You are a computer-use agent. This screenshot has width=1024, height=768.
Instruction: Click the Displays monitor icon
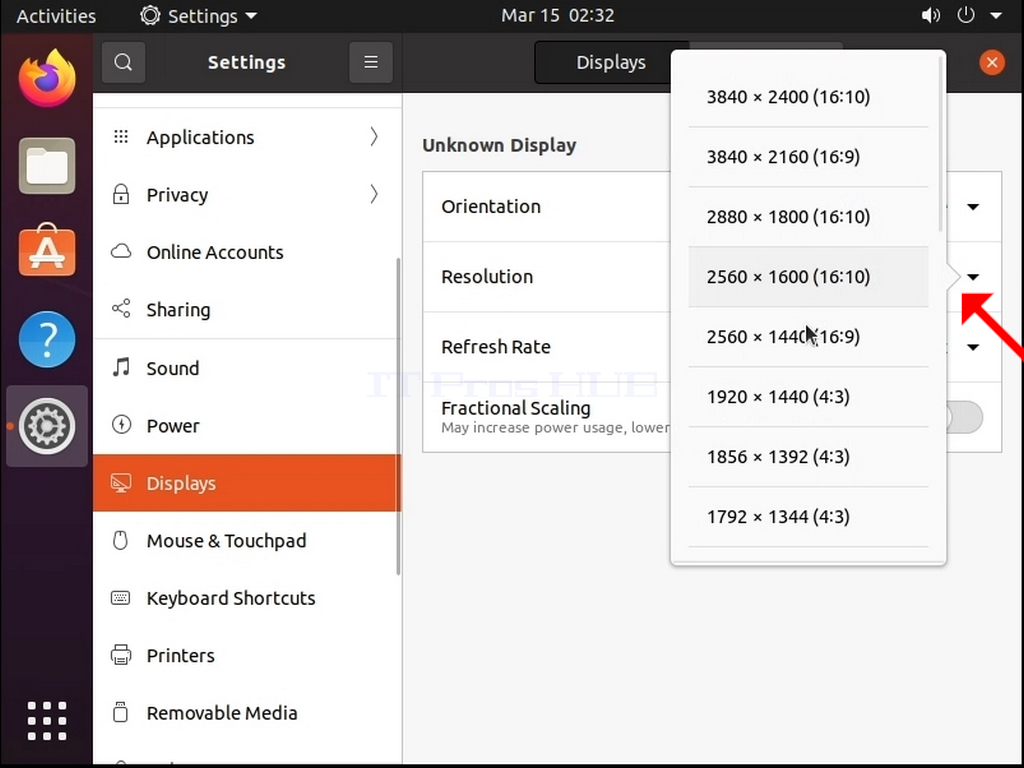pos(121,483)
